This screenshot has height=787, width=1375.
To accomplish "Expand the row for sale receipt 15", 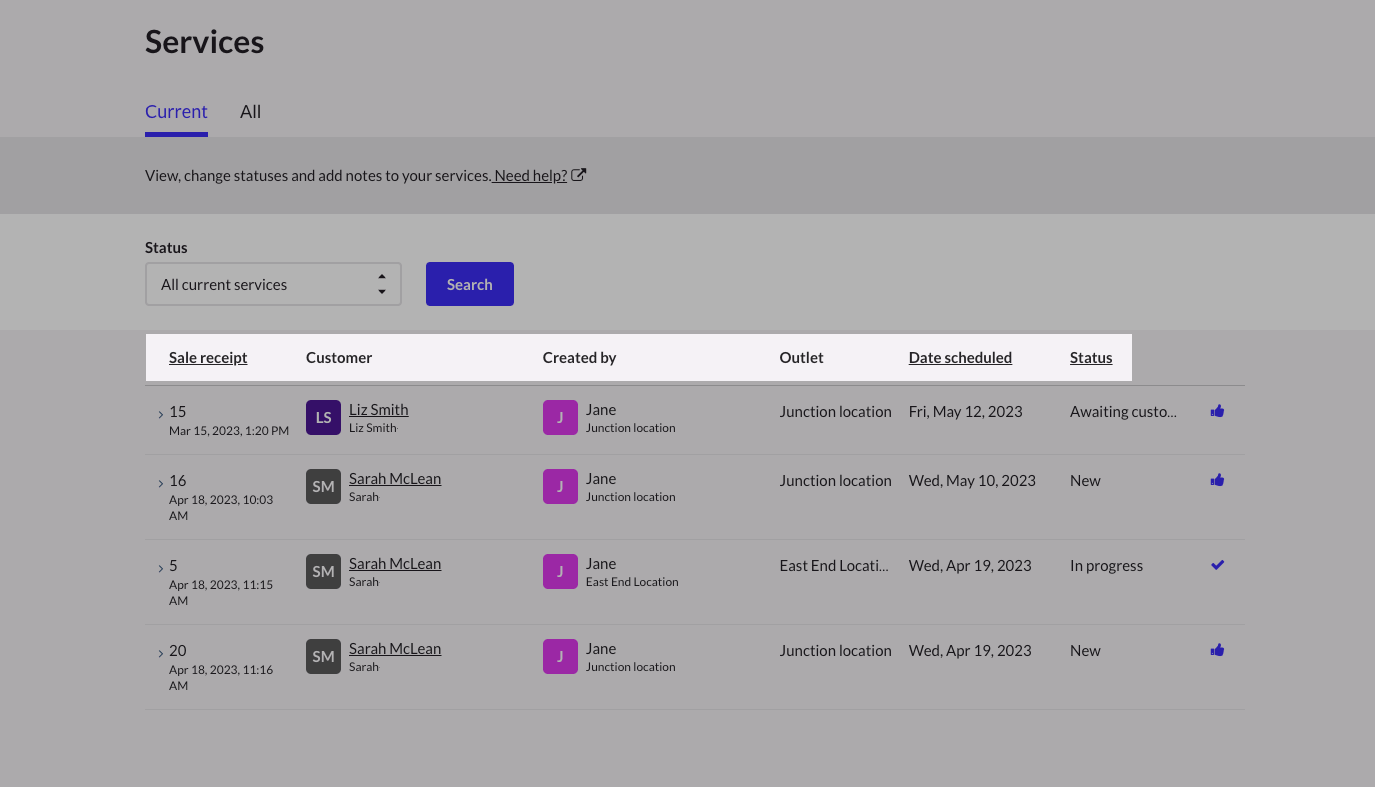I will [x=160, y=414].
